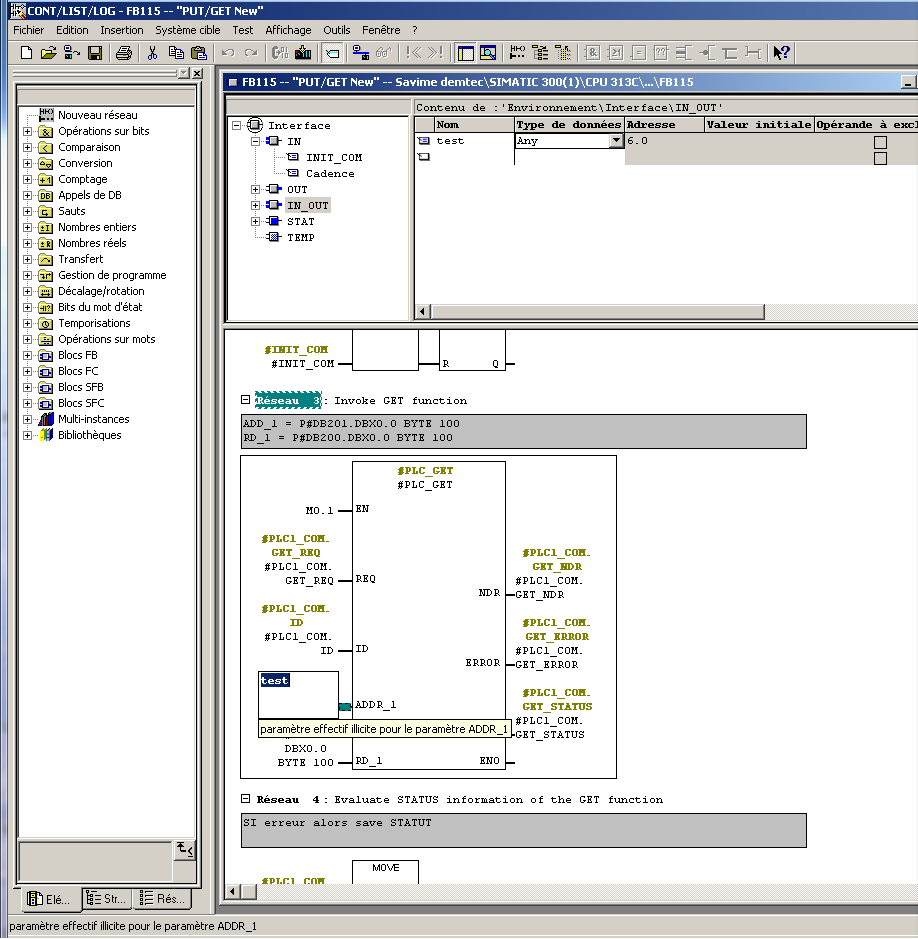Expand the OUT interface node

[256, 190]
